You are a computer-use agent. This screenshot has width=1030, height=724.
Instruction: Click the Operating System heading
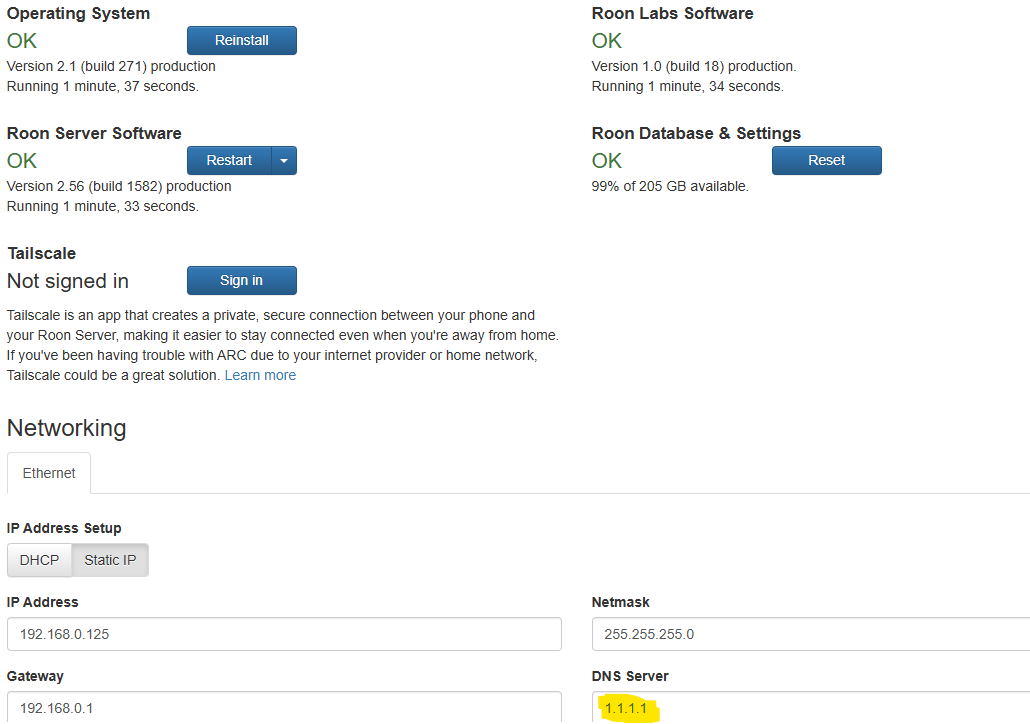pos(78,14)
